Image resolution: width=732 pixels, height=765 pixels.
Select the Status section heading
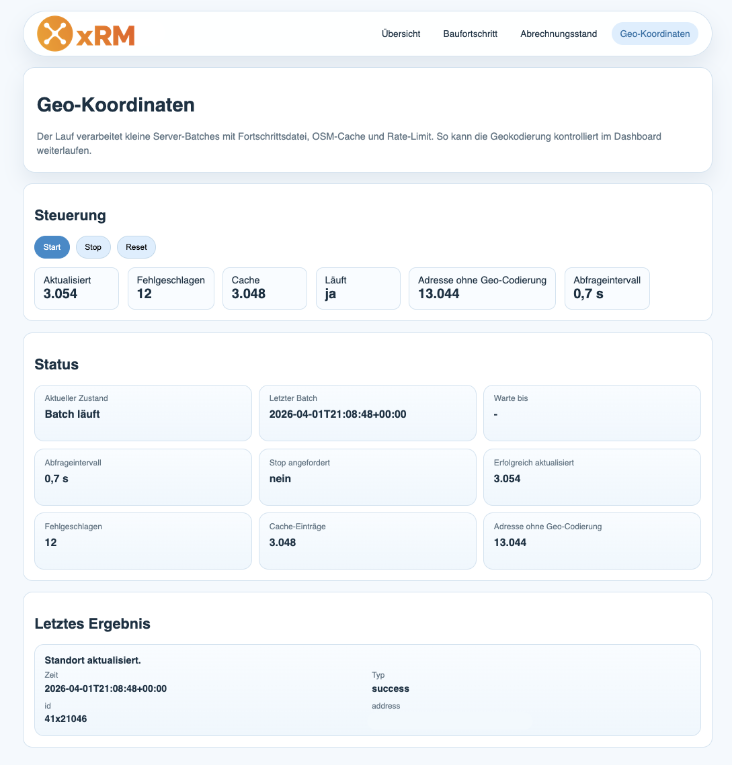[57, 364]
